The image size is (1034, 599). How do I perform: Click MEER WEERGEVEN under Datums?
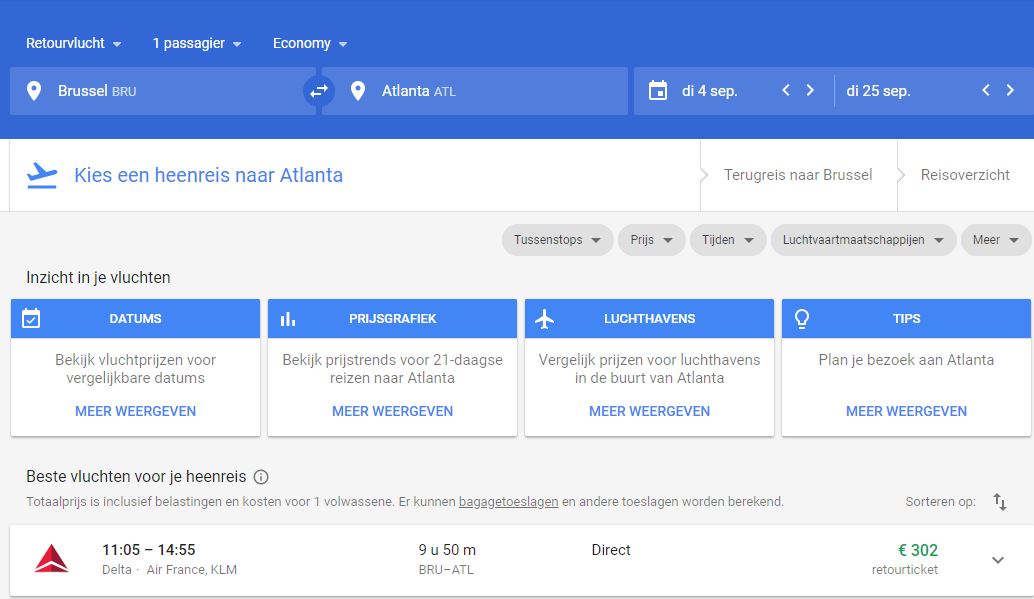pos(135,412)
